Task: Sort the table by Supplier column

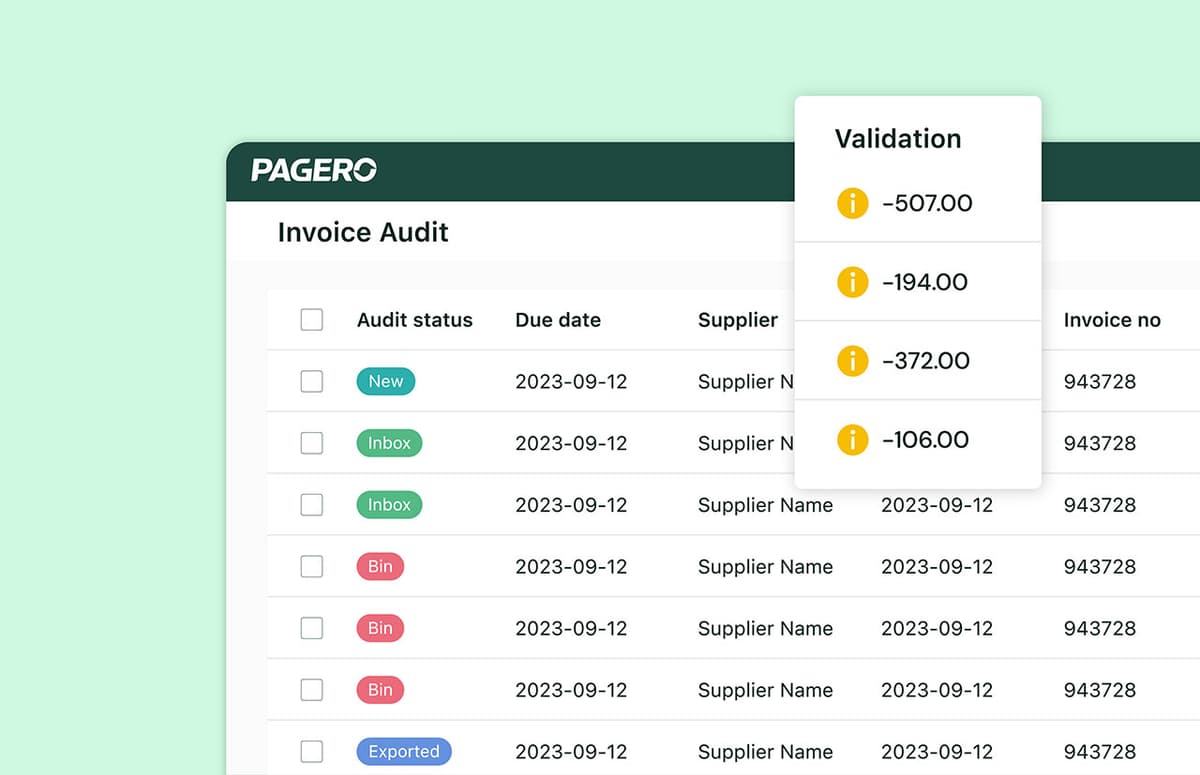Action: click(x=738, y=319)
